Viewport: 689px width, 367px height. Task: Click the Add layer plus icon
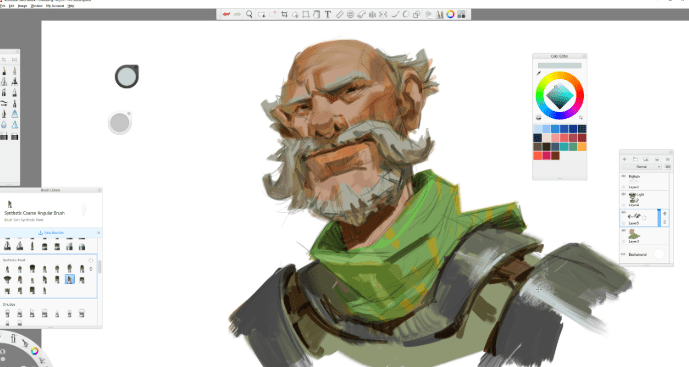pyautogui.click(x=624, y=159)
